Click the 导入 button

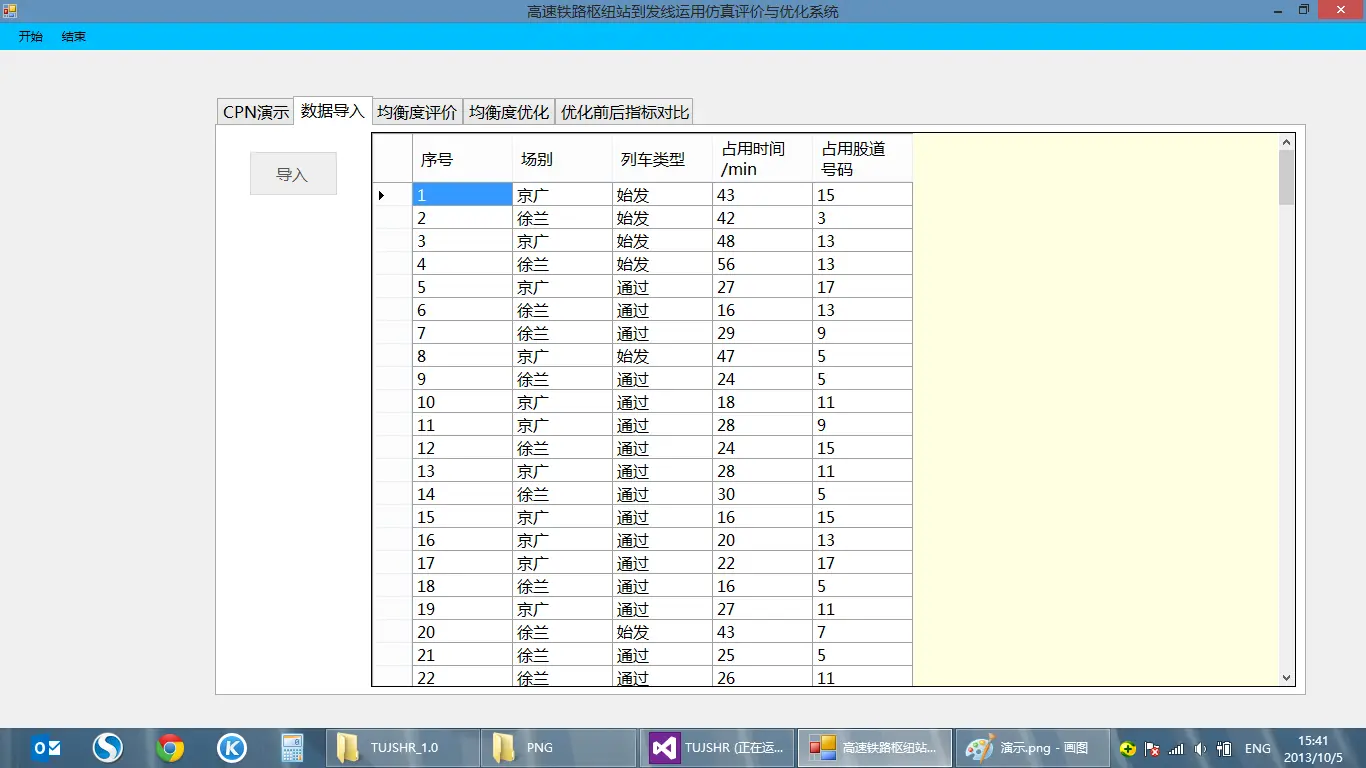pos(293,174)
